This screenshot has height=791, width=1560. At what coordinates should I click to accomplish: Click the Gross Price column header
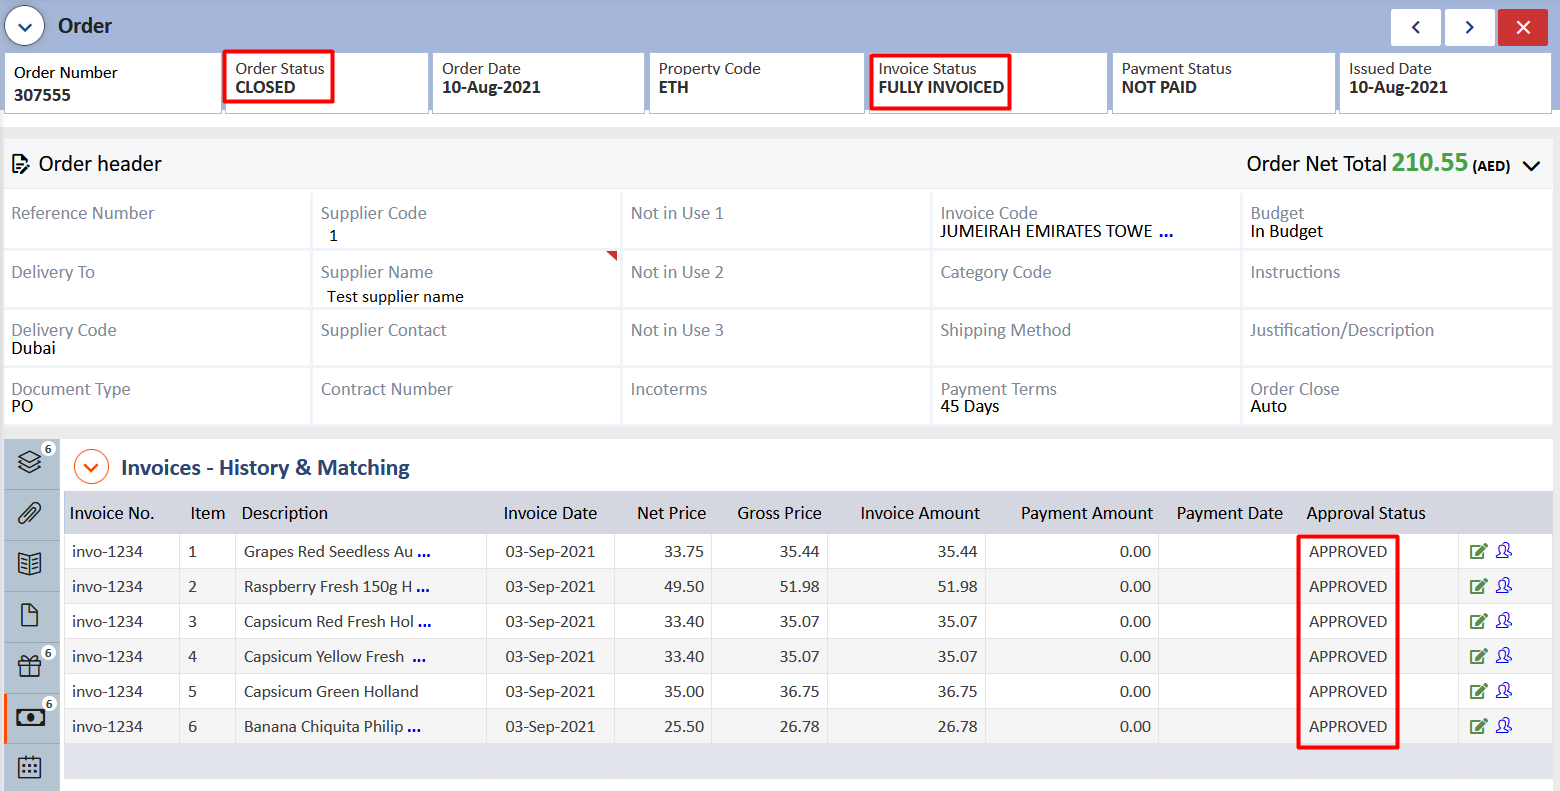[x=779, y=513]
